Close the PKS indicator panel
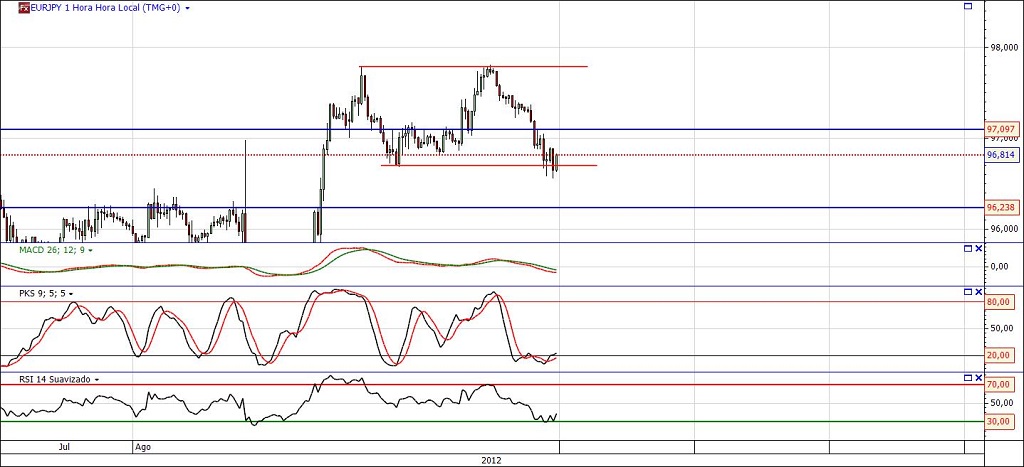The height and width of the screenshot is (467, 1024). click(x=978, y=291)
